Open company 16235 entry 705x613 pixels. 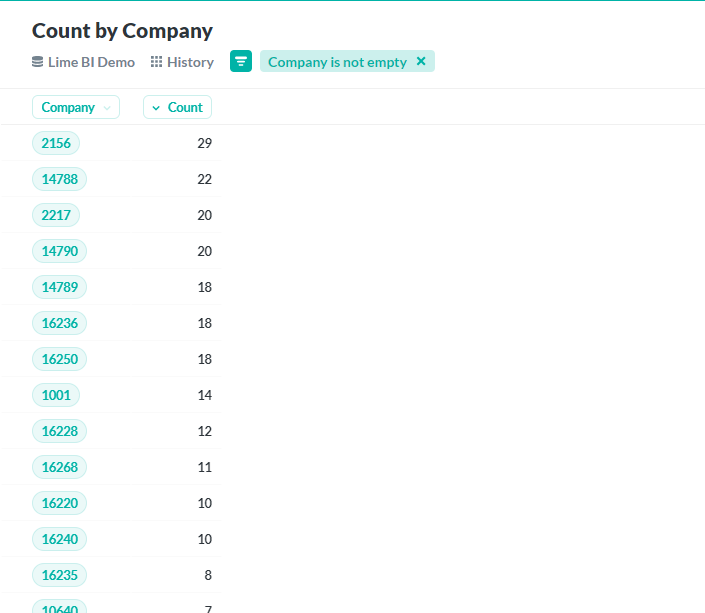tap(59, 575)
